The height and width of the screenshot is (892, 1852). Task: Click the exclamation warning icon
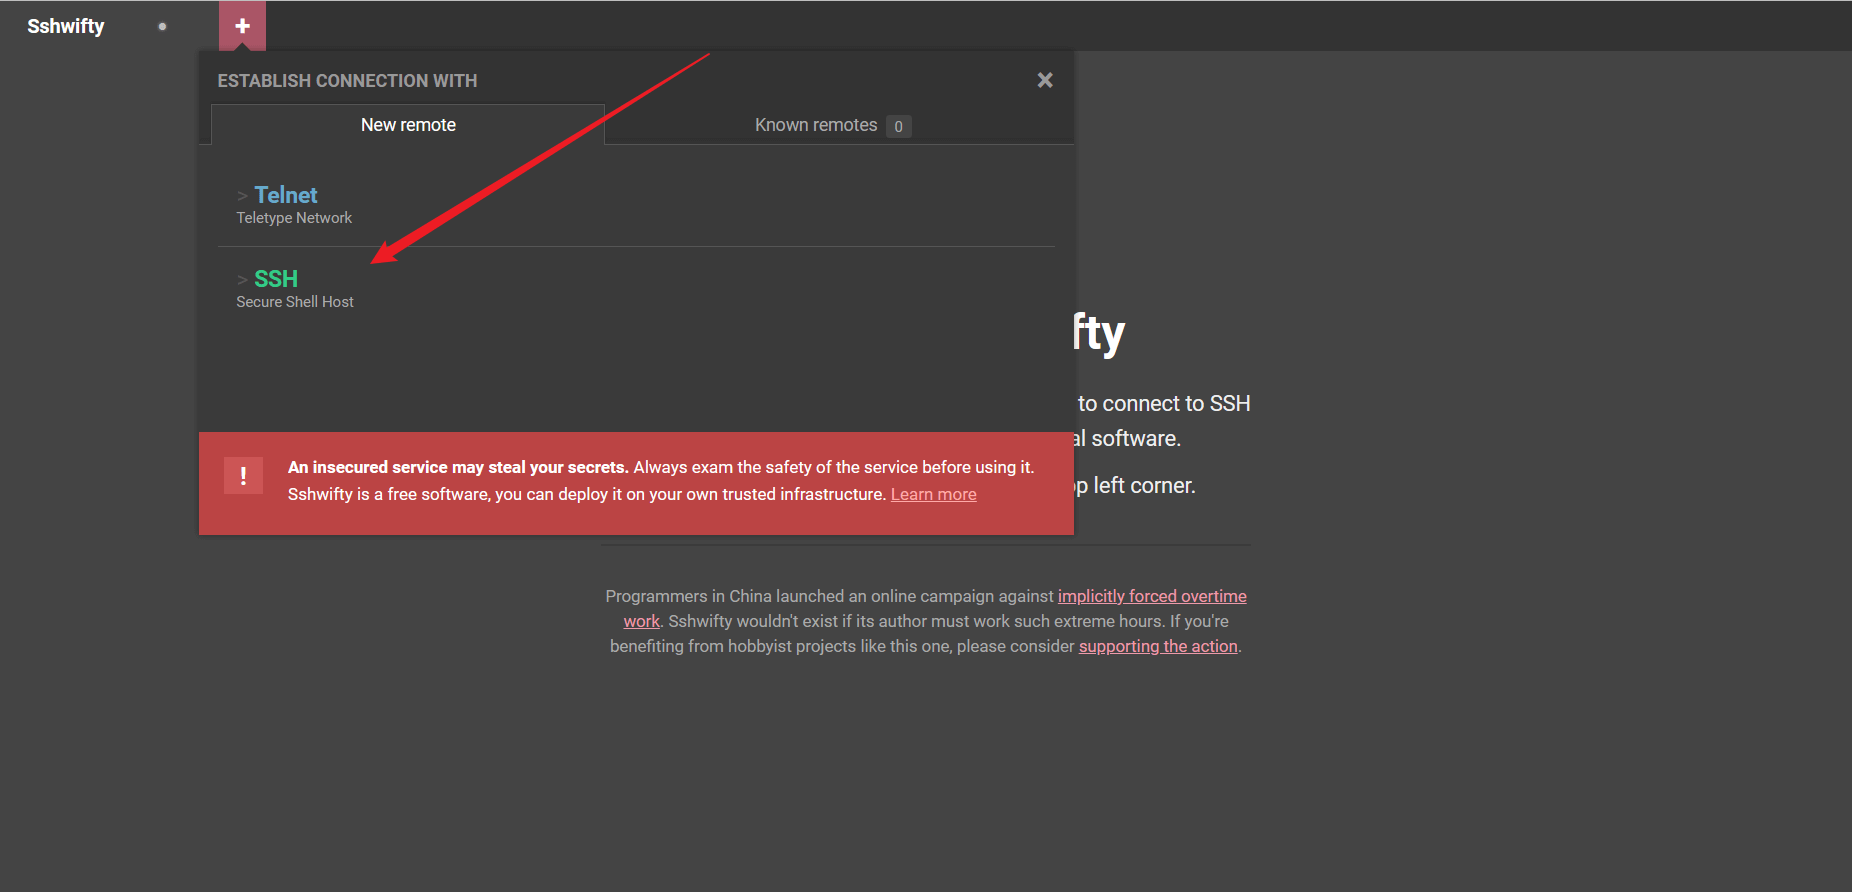tap(243, 476)
